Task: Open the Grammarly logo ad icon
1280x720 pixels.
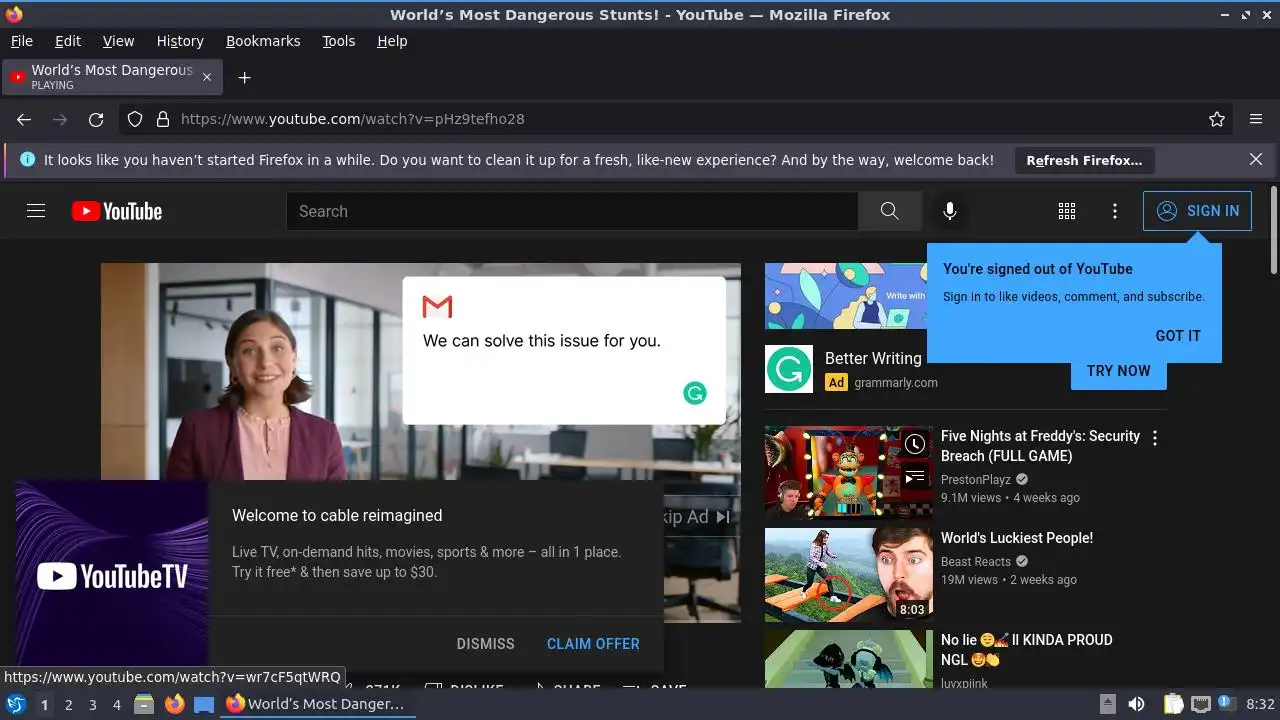Action: click(789, 369)
